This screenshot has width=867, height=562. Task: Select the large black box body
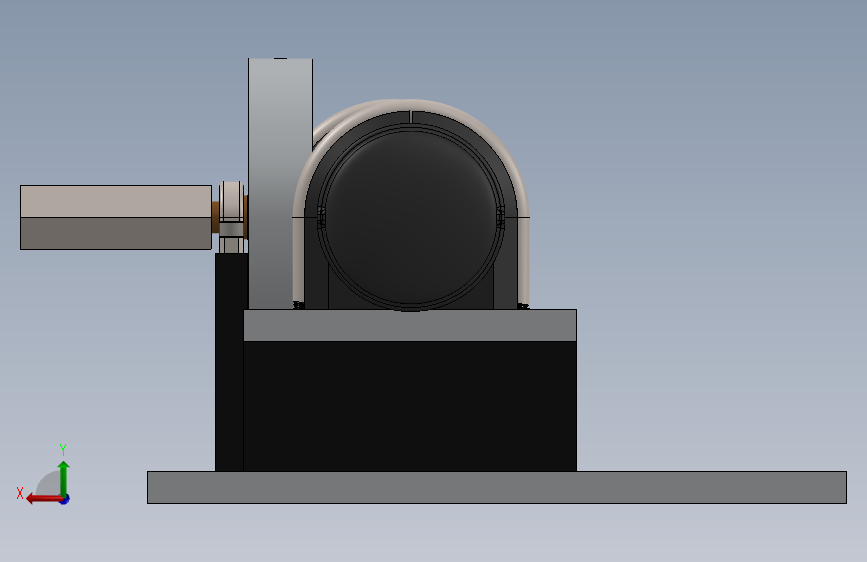point(410,406)
